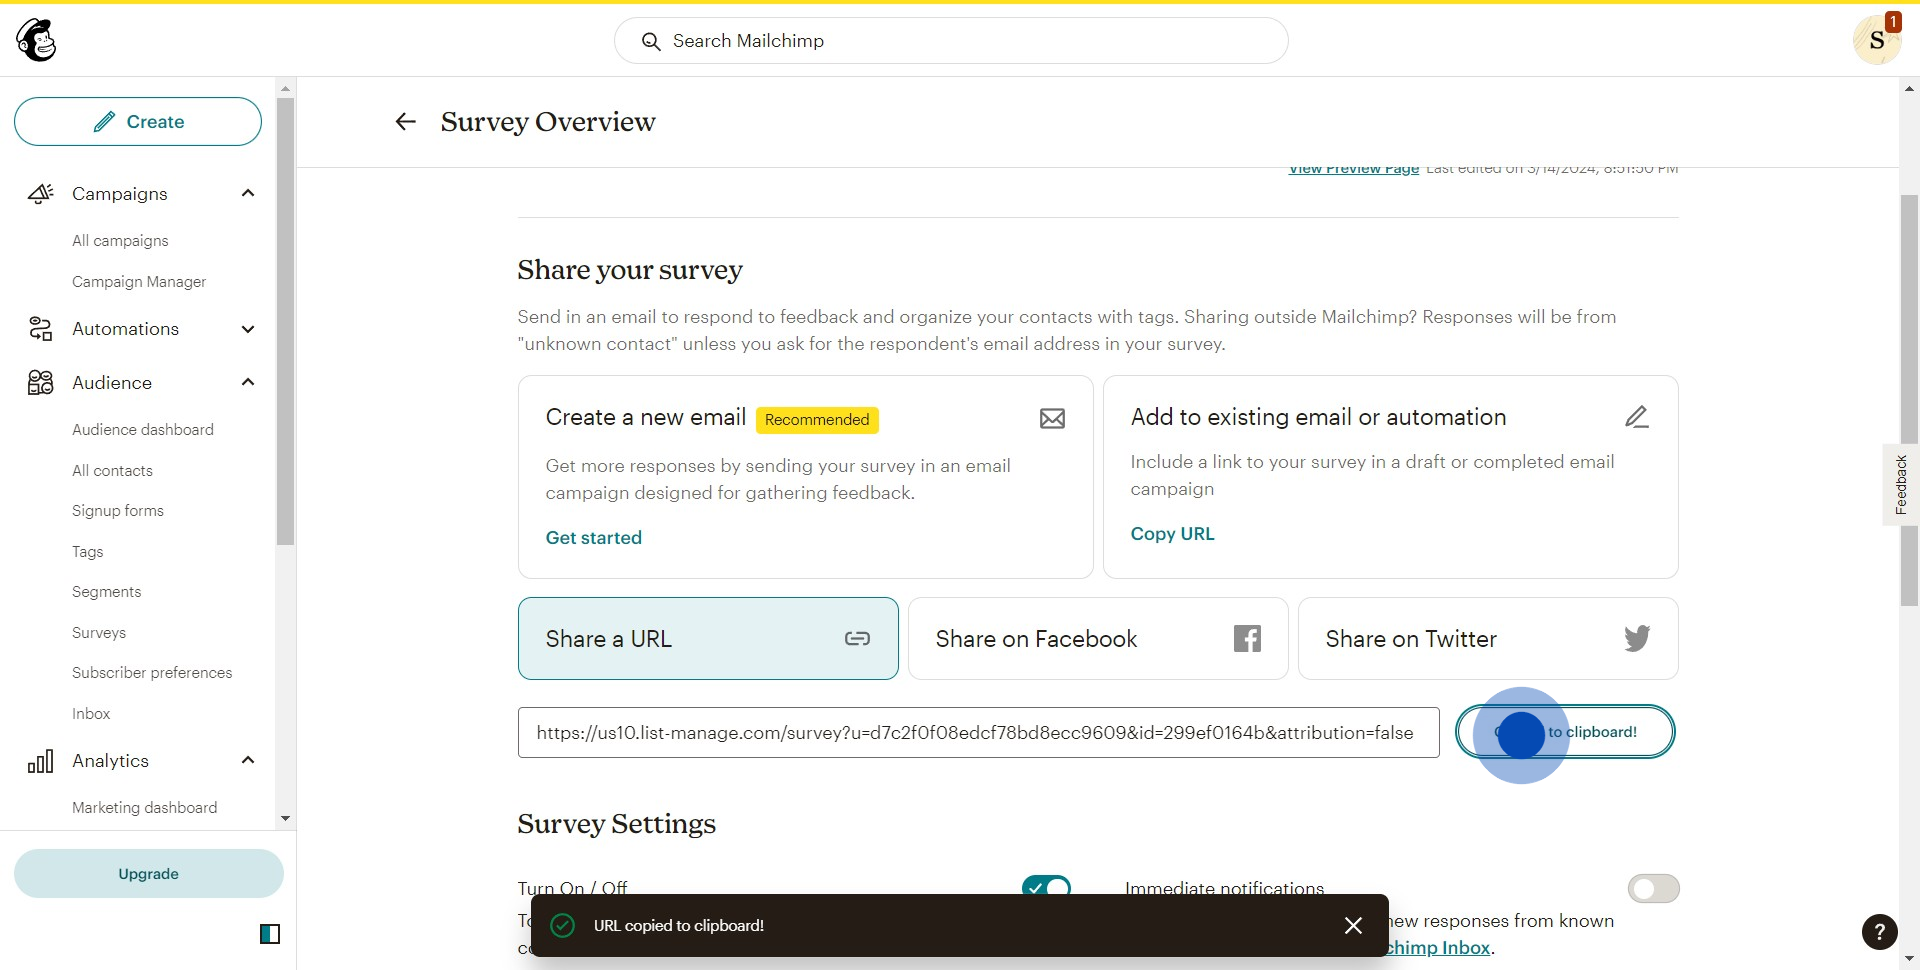
Task: Click the link chain icon in Share a URL
Action: 857,639
